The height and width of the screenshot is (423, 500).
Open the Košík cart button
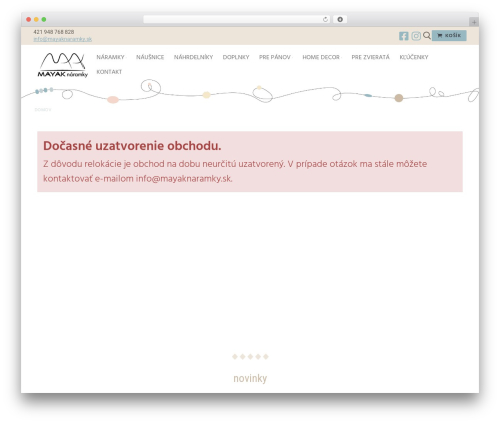[x=449, y=35]
